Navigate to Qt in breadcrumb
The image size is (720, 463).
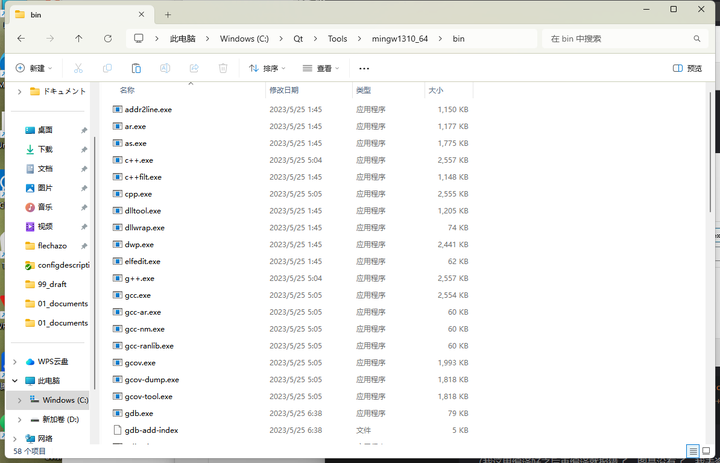(298, 39)
